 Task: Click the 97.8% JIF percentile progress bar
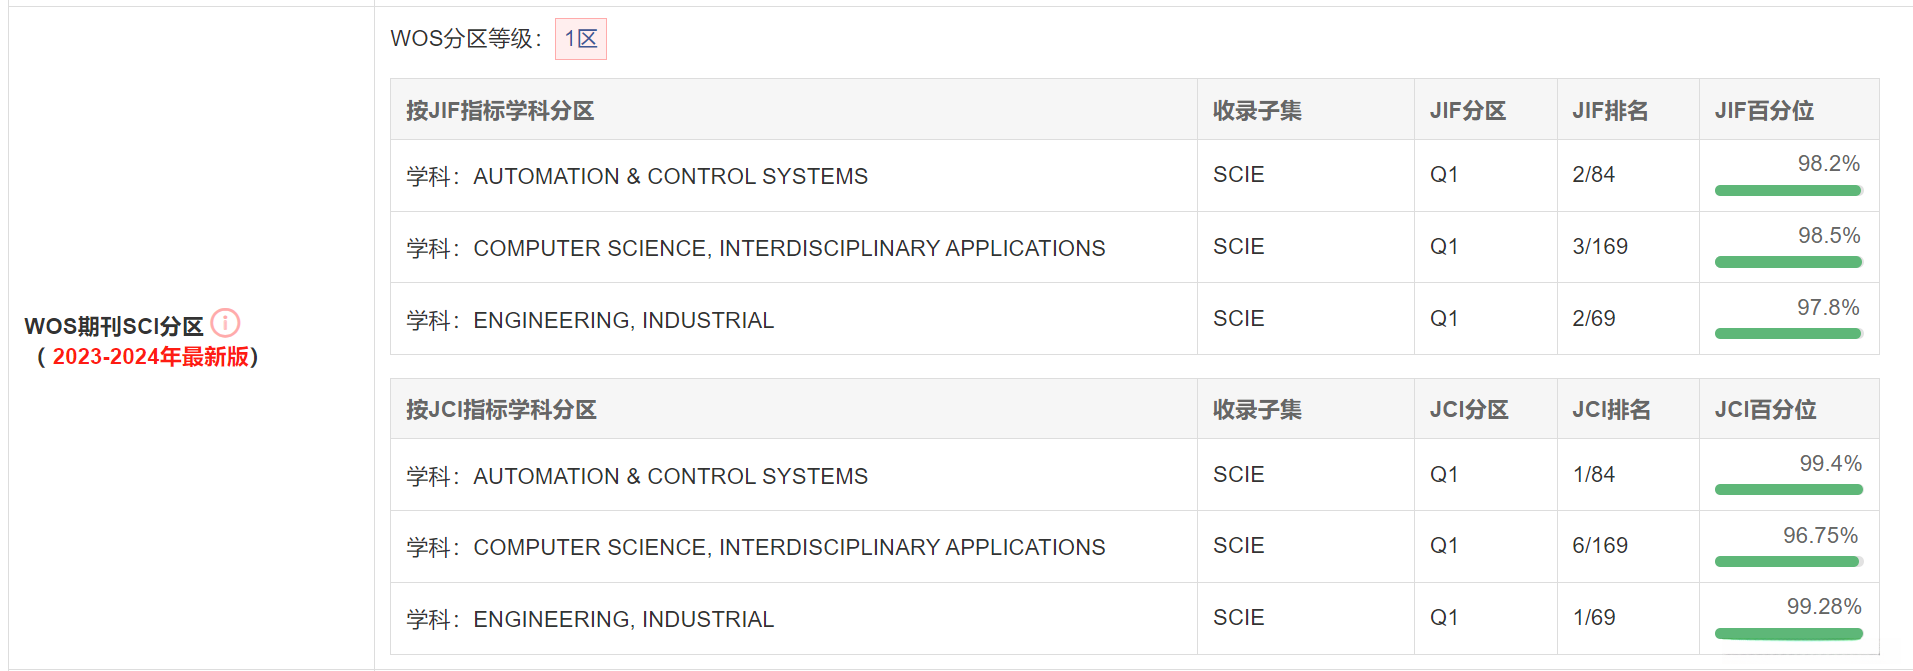[x=1788, y=334]
